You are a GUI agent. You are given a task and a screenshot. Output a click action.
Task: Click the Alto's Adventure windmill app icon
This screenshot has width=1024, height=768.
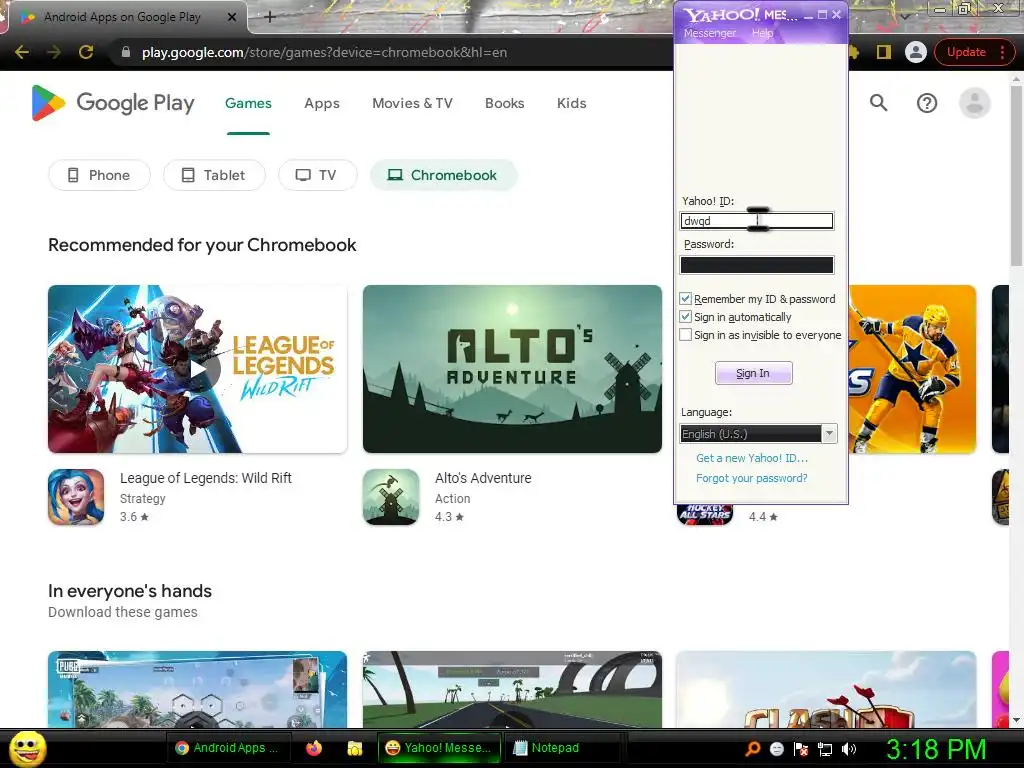click(x=391, y=497)
